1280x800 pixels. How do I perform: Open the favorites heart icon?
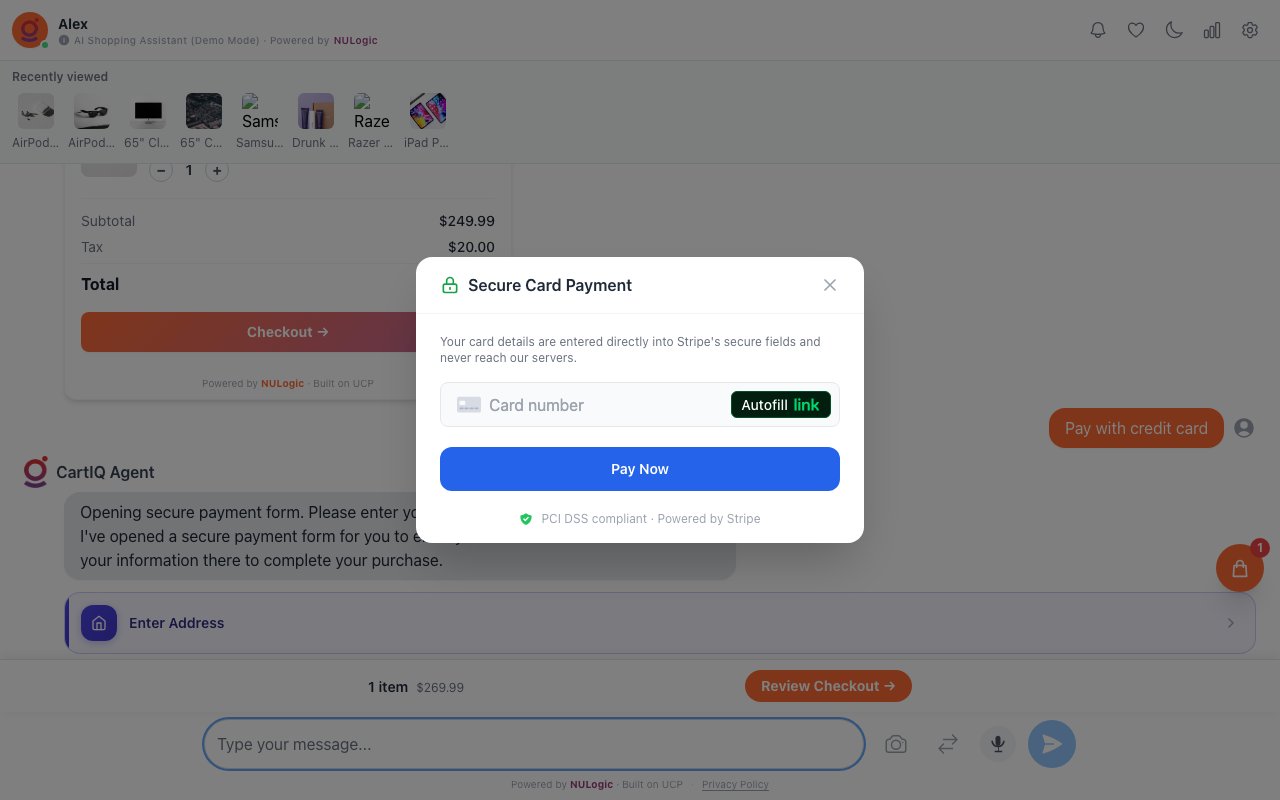click(1136, 30)
